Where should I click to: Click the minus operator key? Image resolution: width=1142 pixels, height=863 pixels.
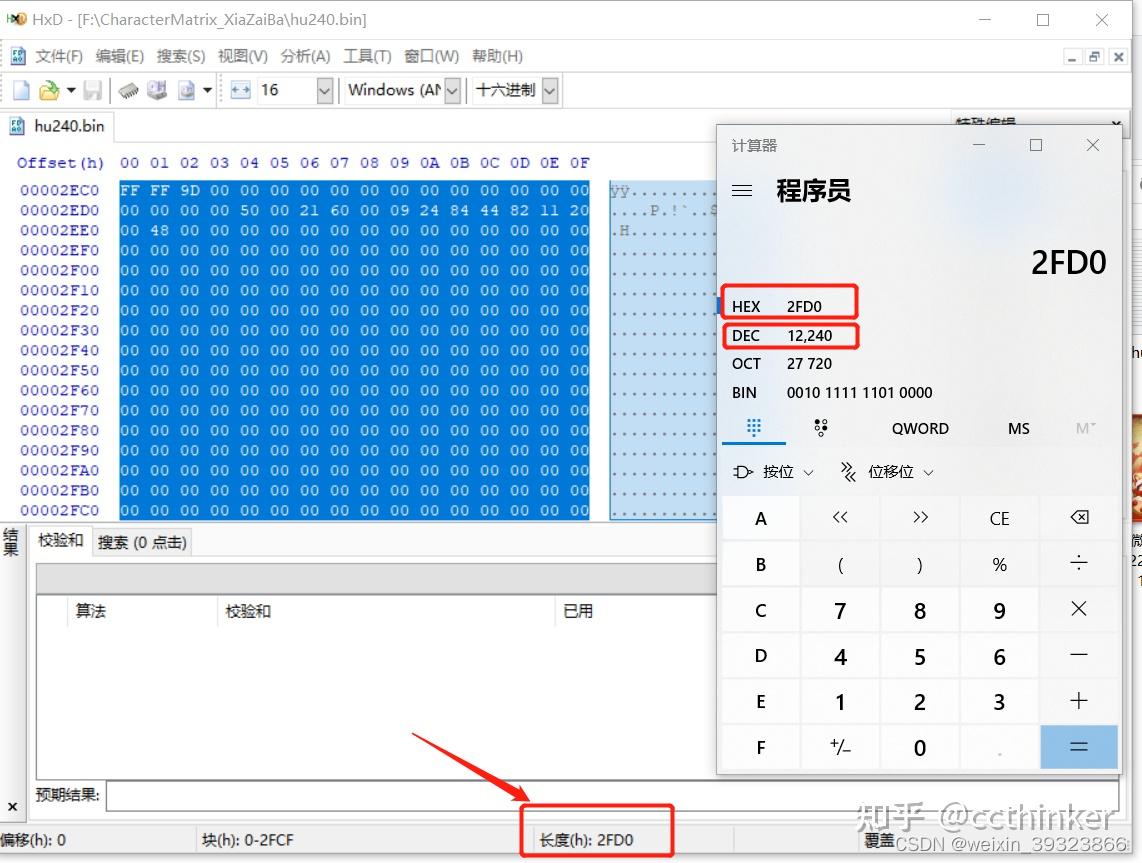point(1079,655)
